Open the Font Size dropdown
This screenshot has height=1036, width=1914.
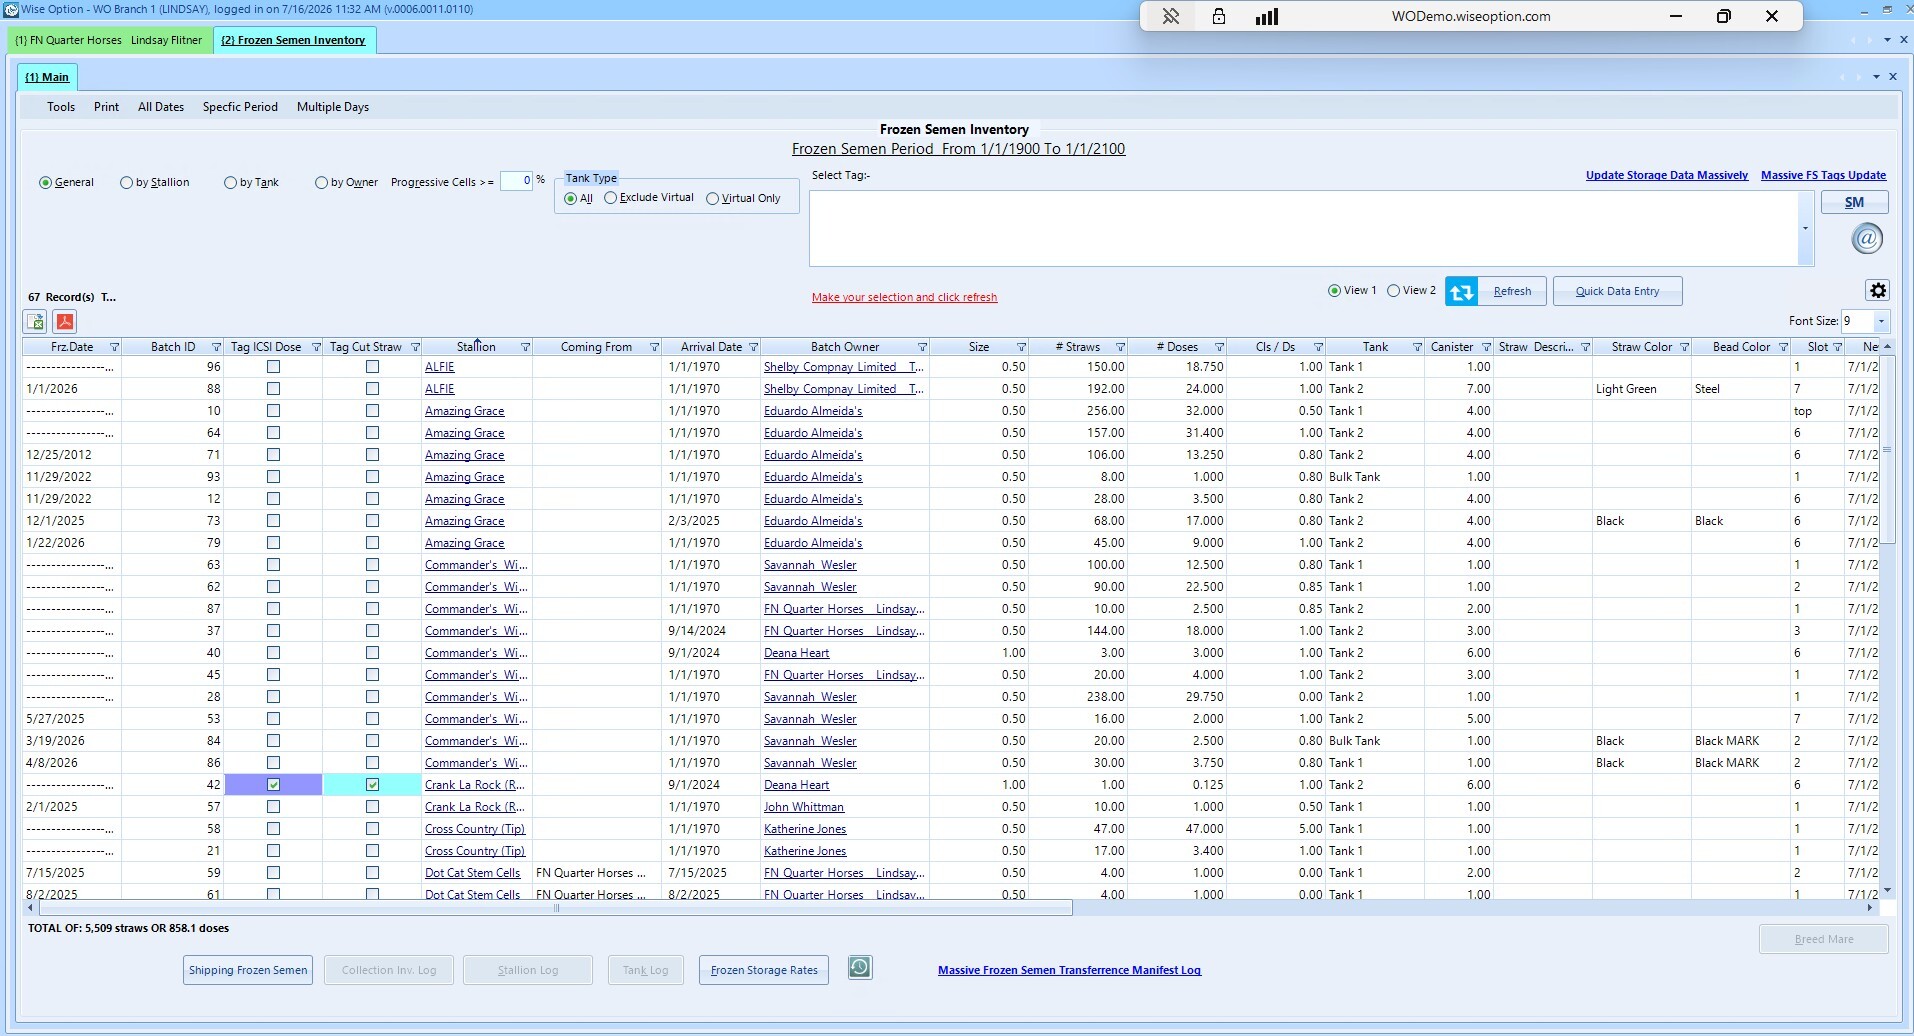pyautogui.click(x=1881, y=321)
